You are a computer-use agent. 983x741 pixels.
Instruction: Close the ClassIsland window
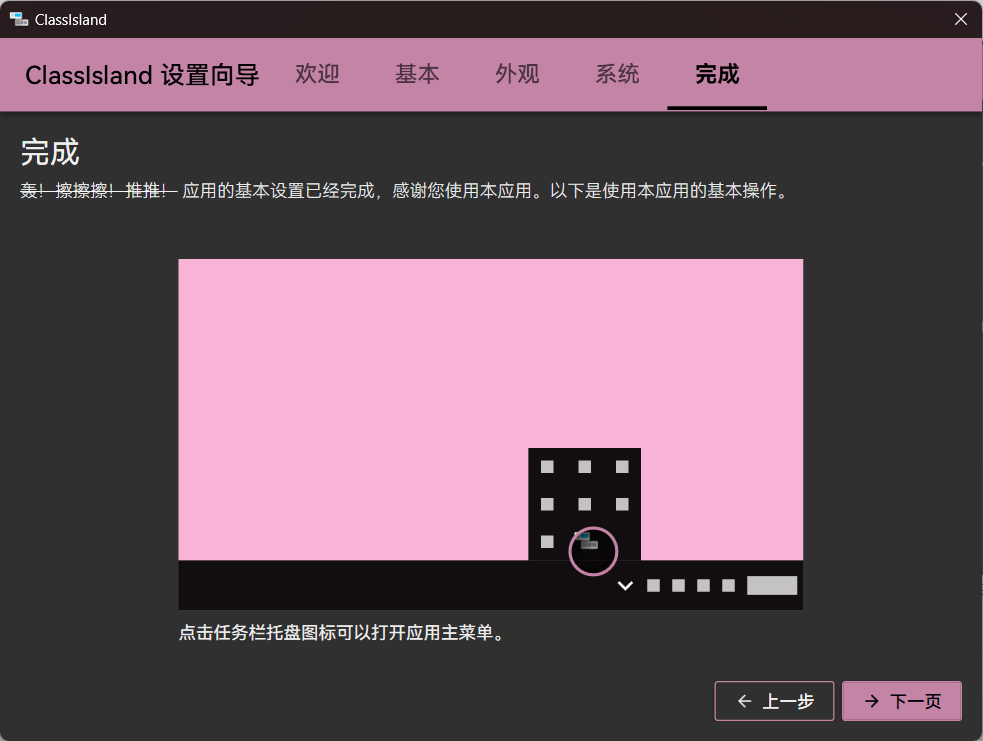960,19
